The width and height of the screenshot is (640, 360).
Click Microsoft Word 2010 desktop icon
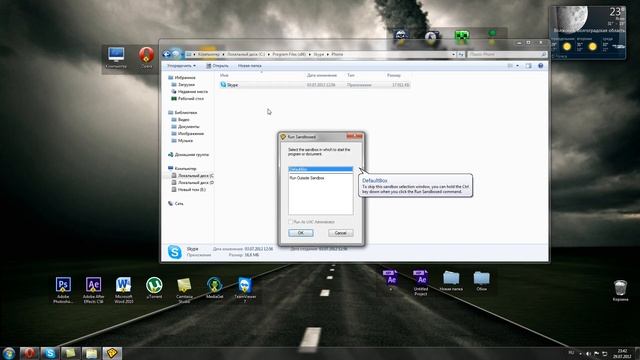click(124, 290)
